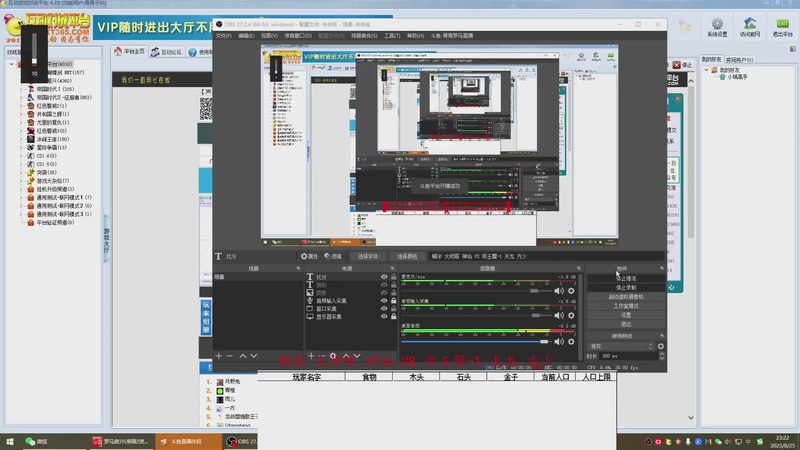Move source up in the sources list
The image size is (800, 450).
(346, 356)
